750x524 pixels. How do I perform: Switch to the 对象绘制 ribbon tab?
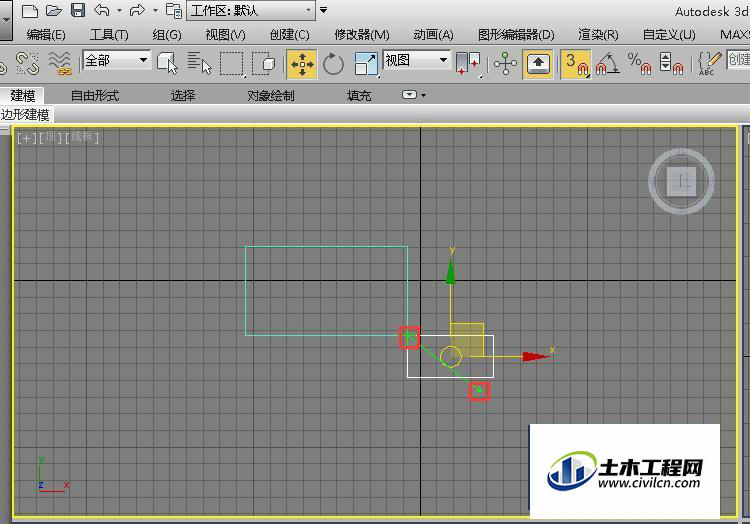click(x=271, y=96)
